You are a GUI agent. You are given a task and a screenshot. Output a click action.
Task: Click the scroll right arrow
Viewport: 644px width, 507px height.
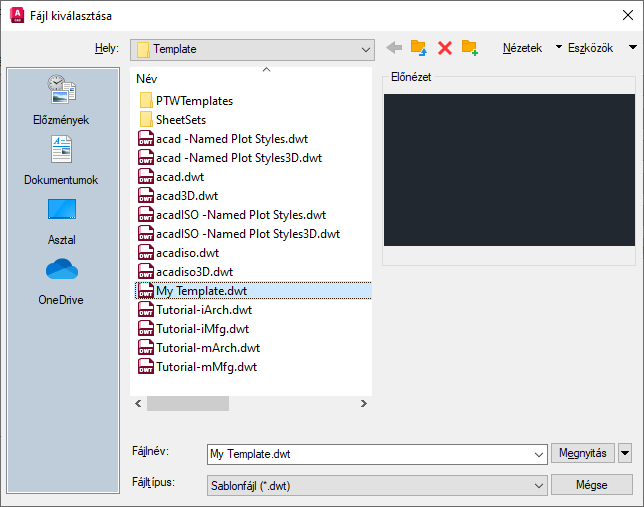point(363,403)
